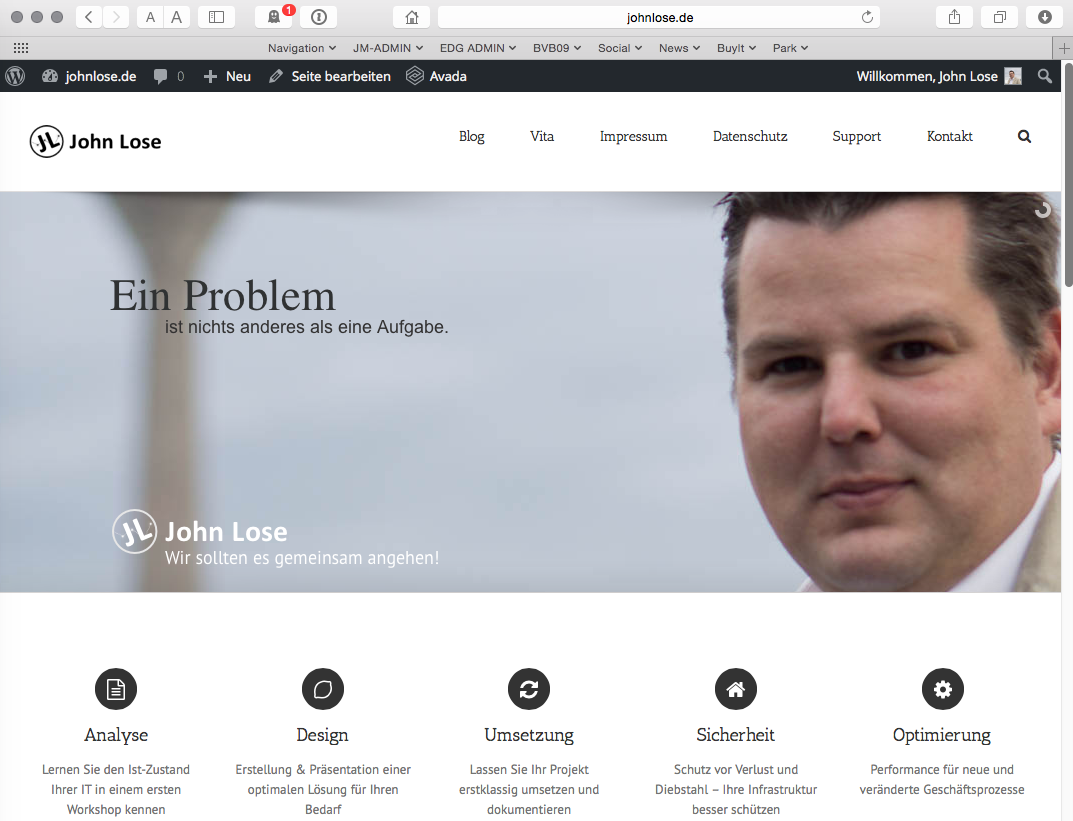Click the Umsetzung refresh icon
Image resolution: width=1073 pixels, height=821 pixels.
(x=529, y=689)
